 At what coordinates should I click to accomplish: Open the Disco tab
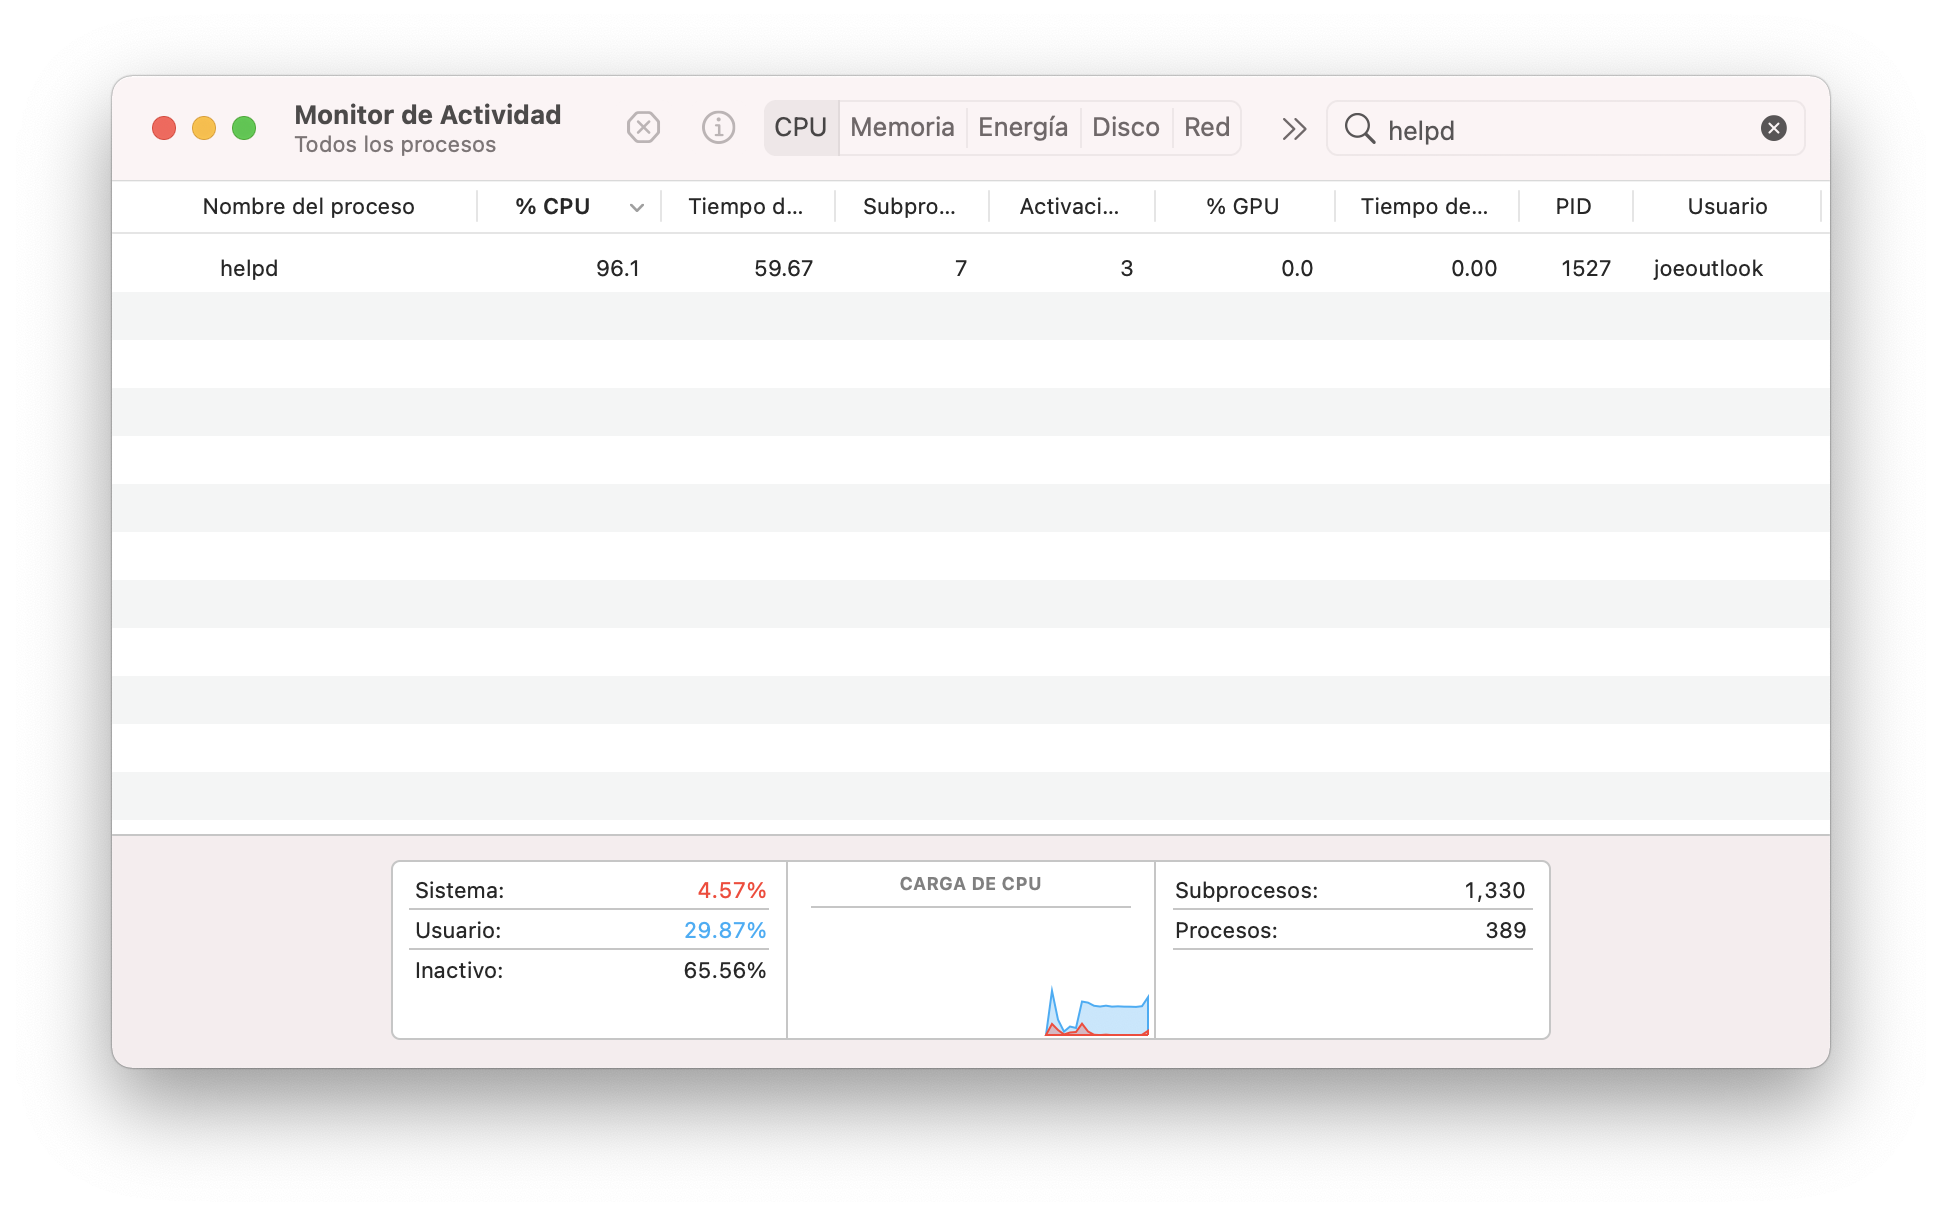1125,128
